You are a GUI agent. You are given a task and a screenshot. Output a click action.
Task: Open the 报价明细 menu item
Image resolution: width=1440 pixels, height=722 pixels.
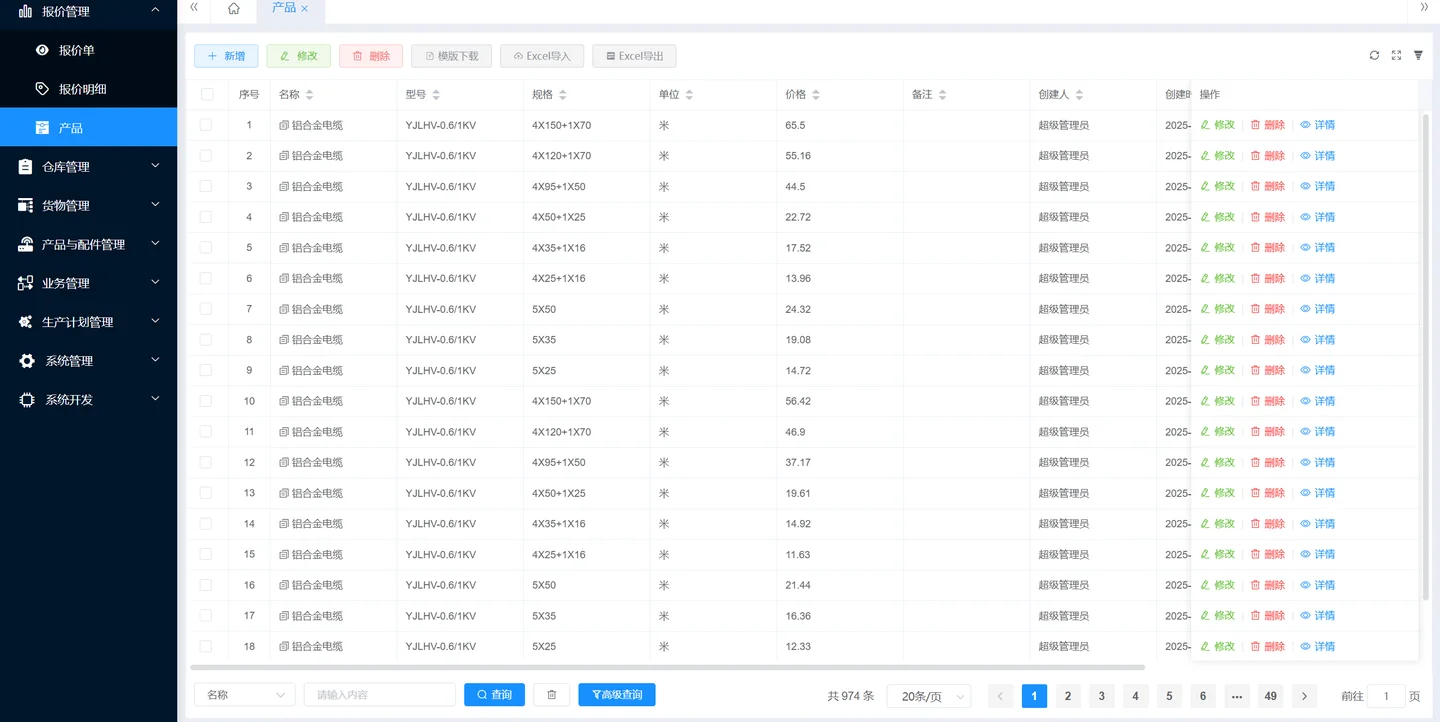click(88, 89)
